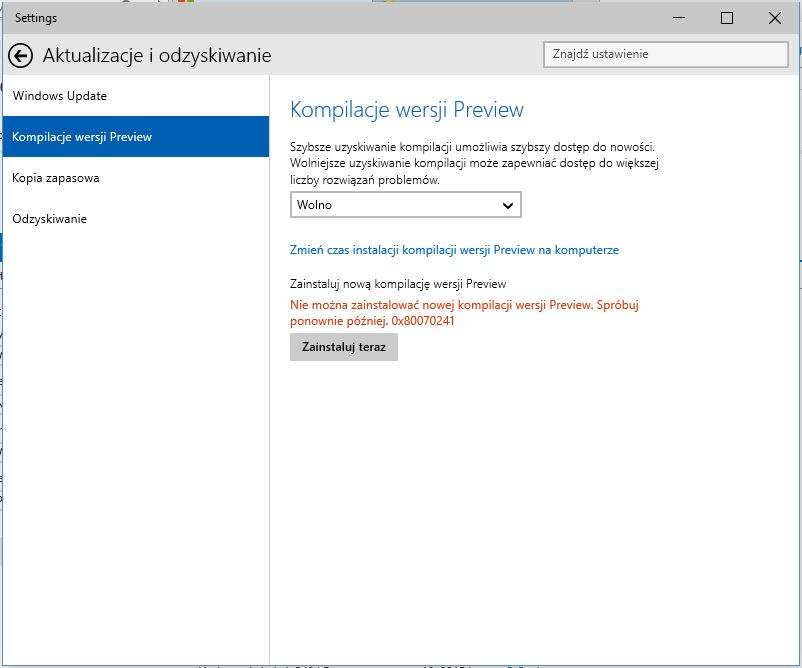Click description text Szybsze uzyskiwanie kompilacji
Viewport: 802px width, 668px height.
coord(474,163)
